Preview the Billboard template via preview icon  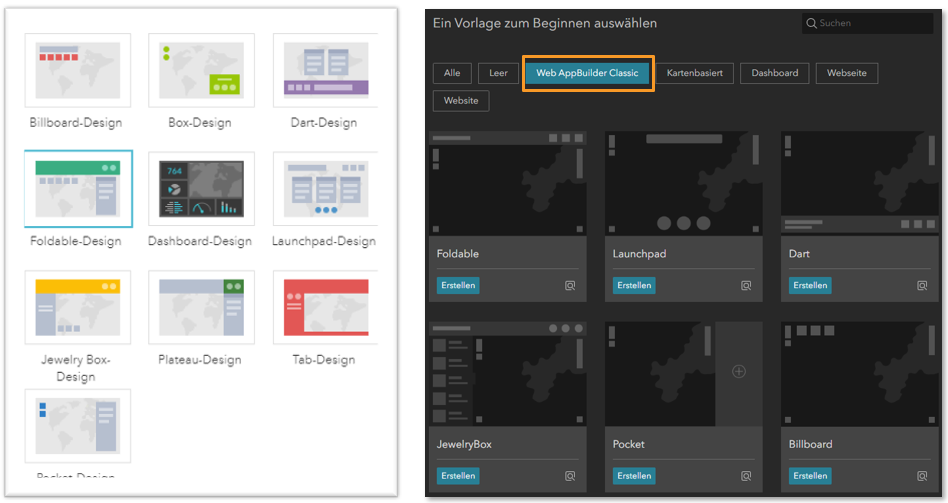[922, 476]
